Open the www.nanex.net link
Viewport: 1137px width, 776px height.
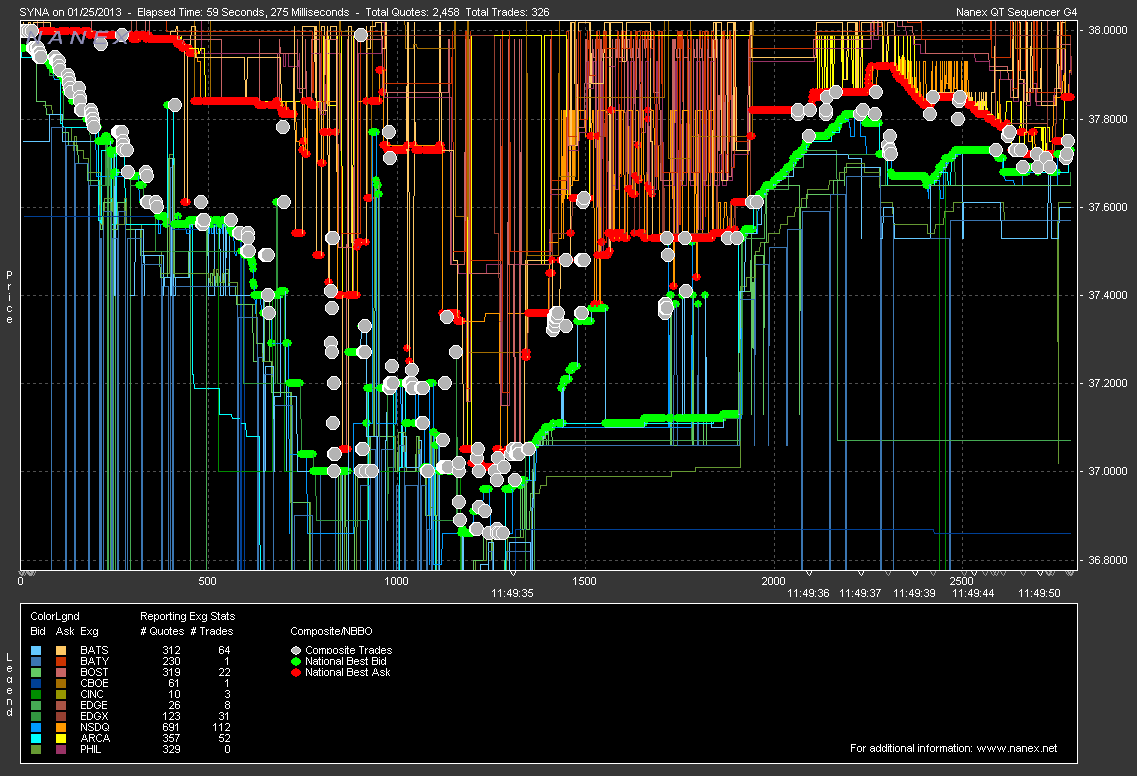[1017, 748]
